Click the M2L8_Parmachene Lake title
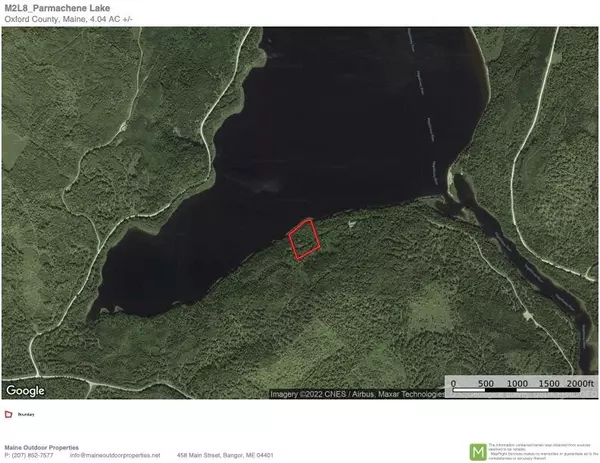This screenshot has height=463, width=600. (57, 8)
